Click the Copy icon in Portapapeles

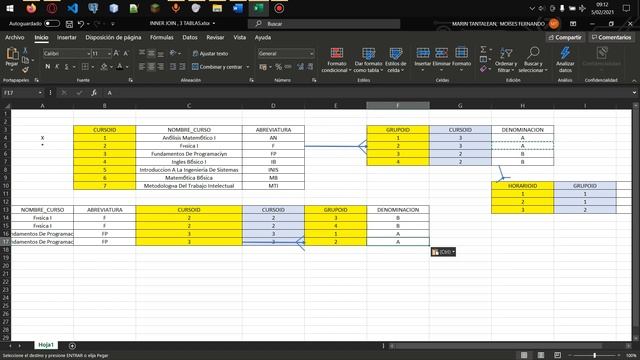click(25, 60)
